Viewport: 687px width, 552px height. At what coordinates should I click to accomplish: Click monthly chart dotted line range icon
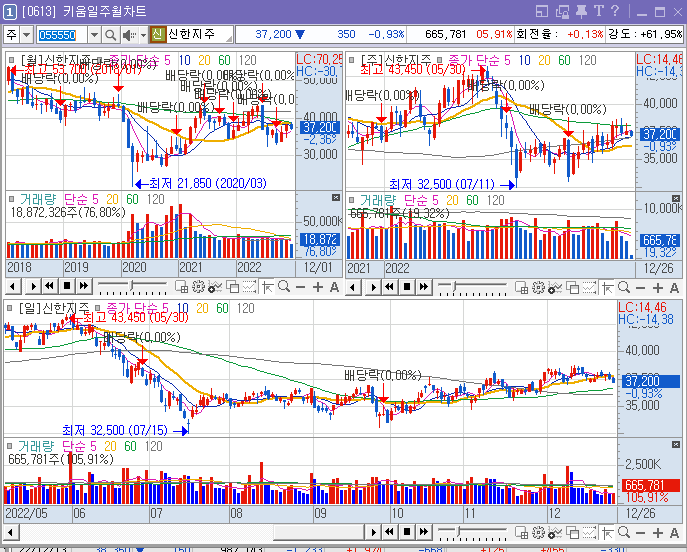point(249,287)
